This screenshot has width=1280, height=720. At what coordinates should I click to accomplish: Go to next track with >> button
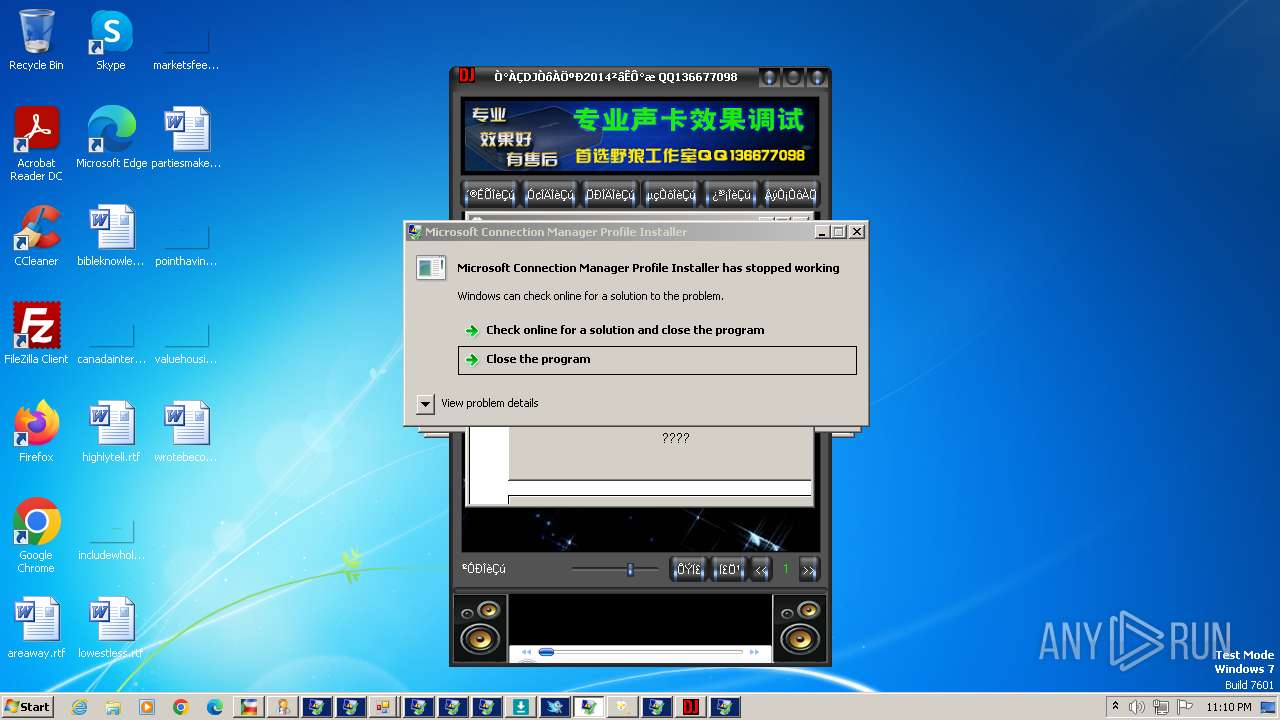coord(809,570)
